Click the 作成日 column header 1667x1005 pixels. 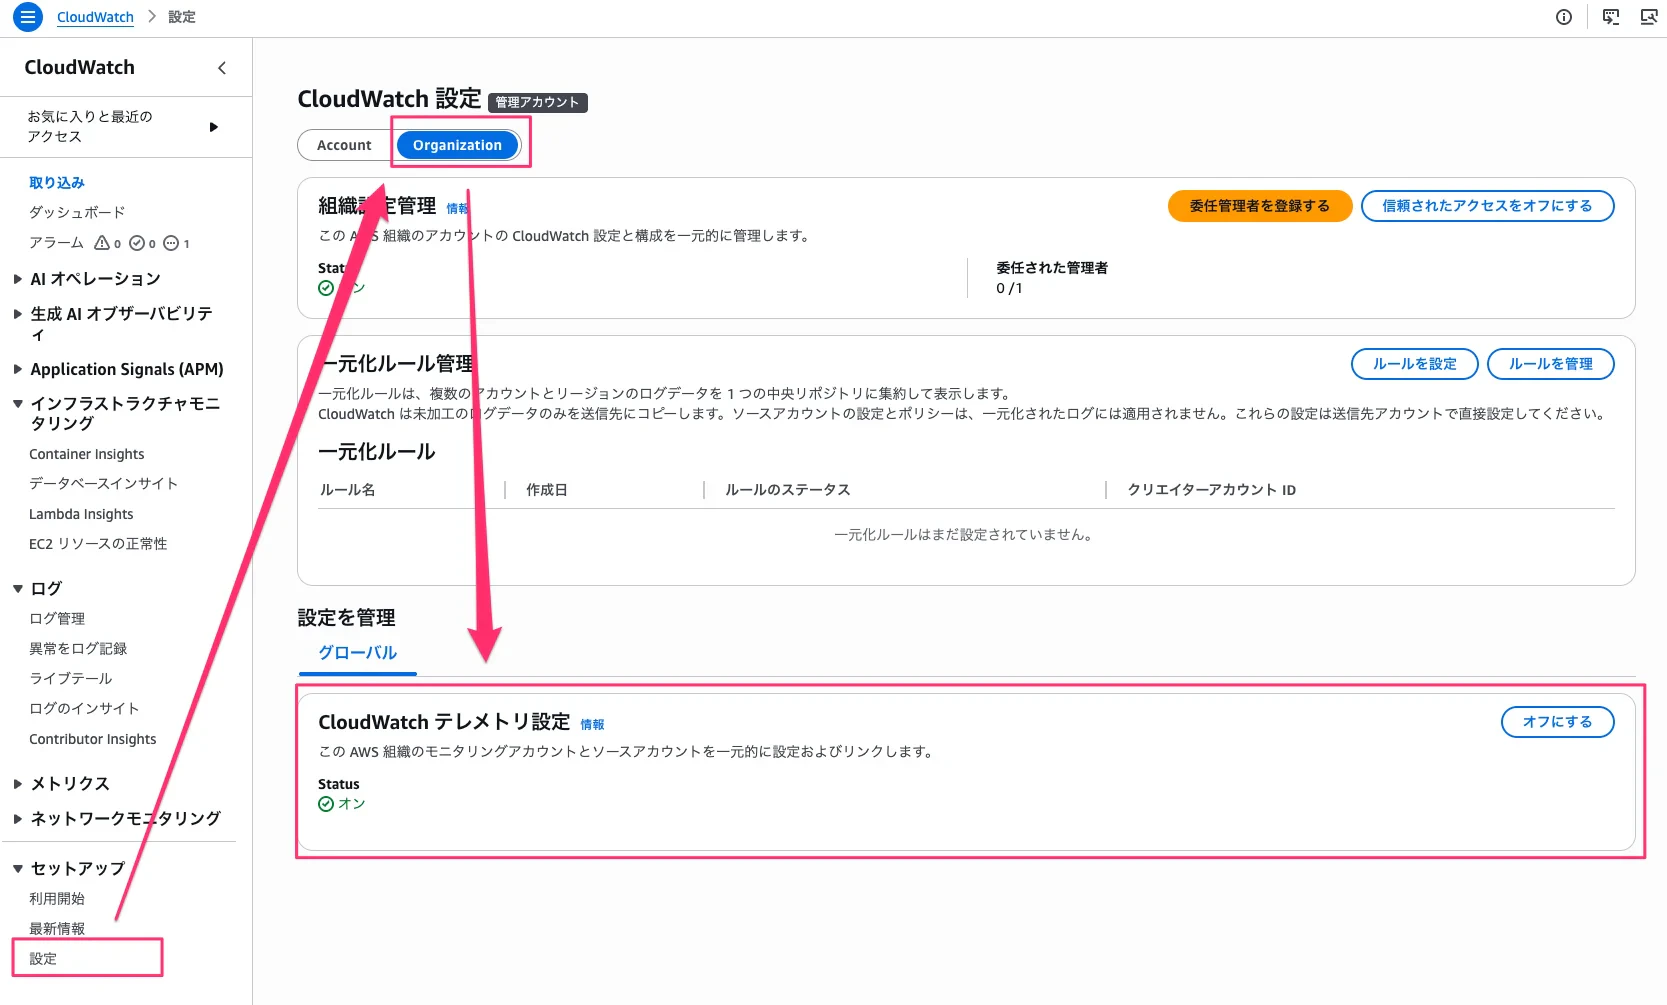point(546,490)
